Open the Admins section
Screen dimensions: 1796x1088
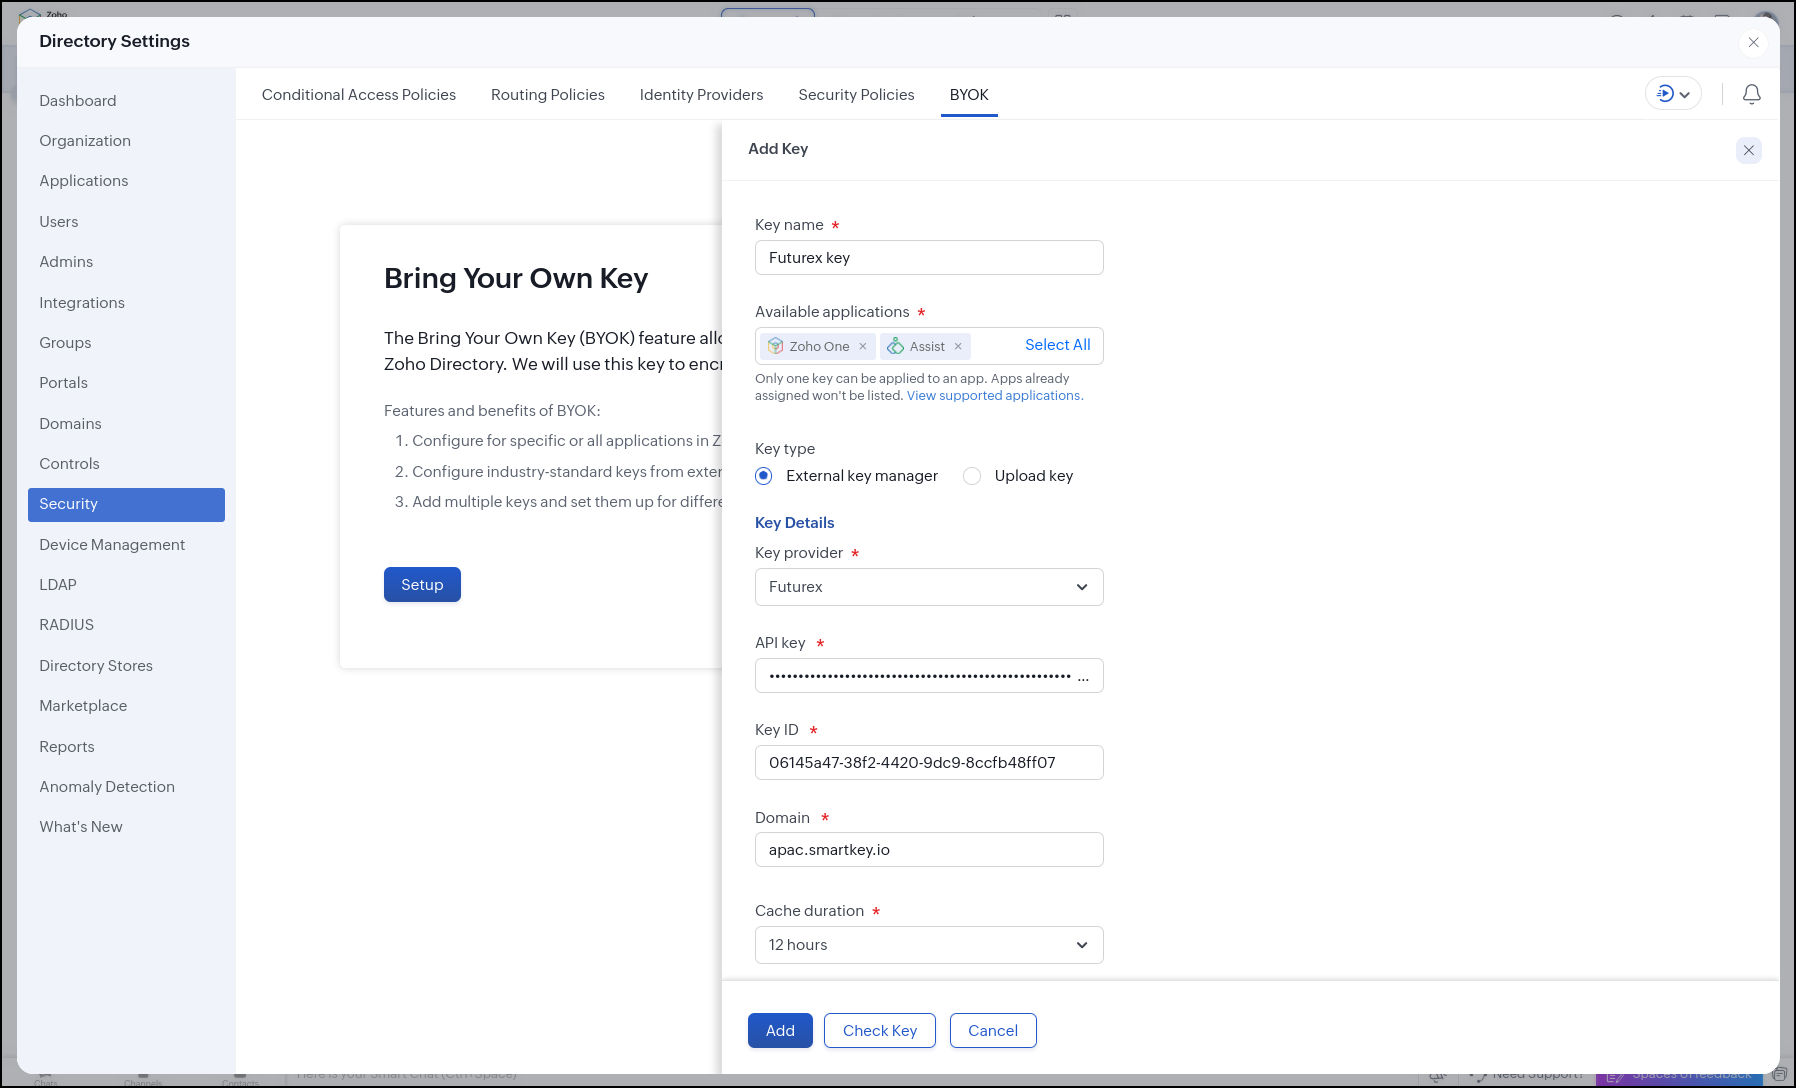pyautogui.click(x=126, y=262)
